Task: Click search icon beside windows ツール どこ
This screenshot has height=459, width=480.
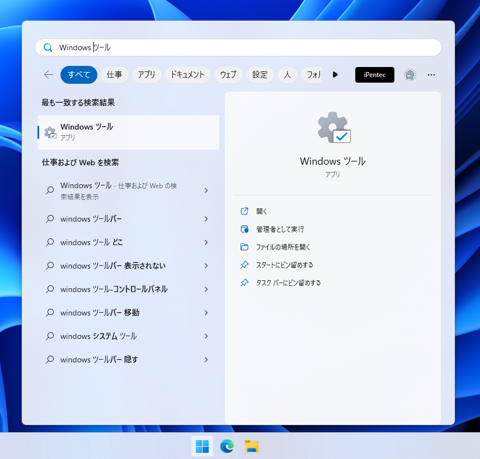Action: [x=50, y=242]
